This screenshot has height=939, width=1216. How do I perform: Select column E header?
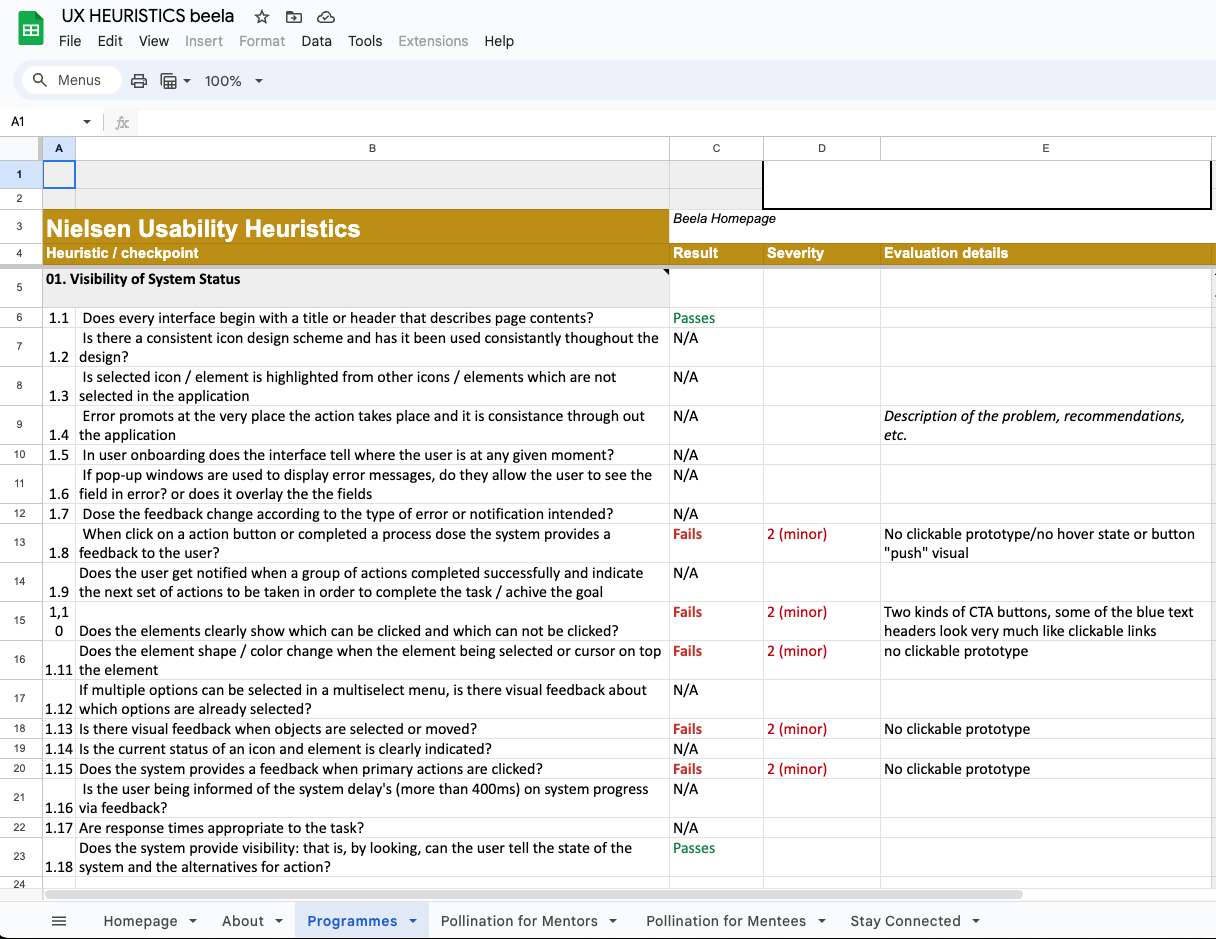point(1046,148)
